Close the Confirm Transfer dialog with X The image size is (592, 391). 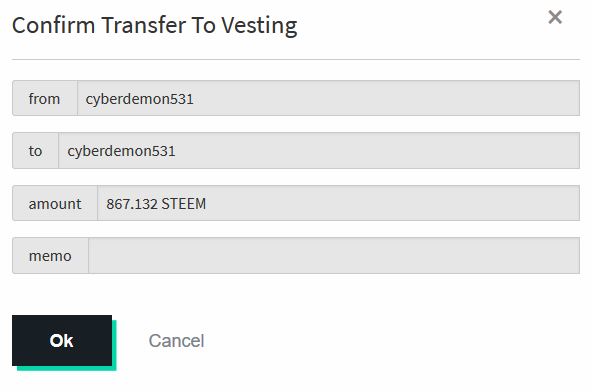(555, 17)
